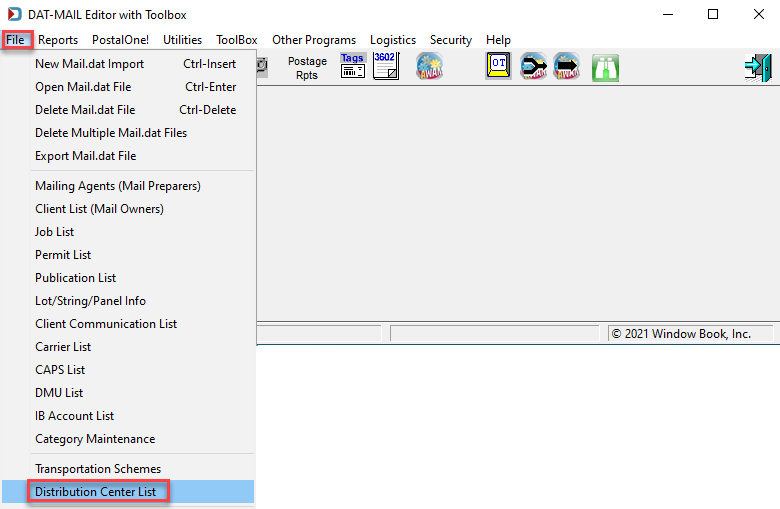Open the Tags toolbar icon
The width and height of the screenshot is (780, 509).
pos(353,66)
